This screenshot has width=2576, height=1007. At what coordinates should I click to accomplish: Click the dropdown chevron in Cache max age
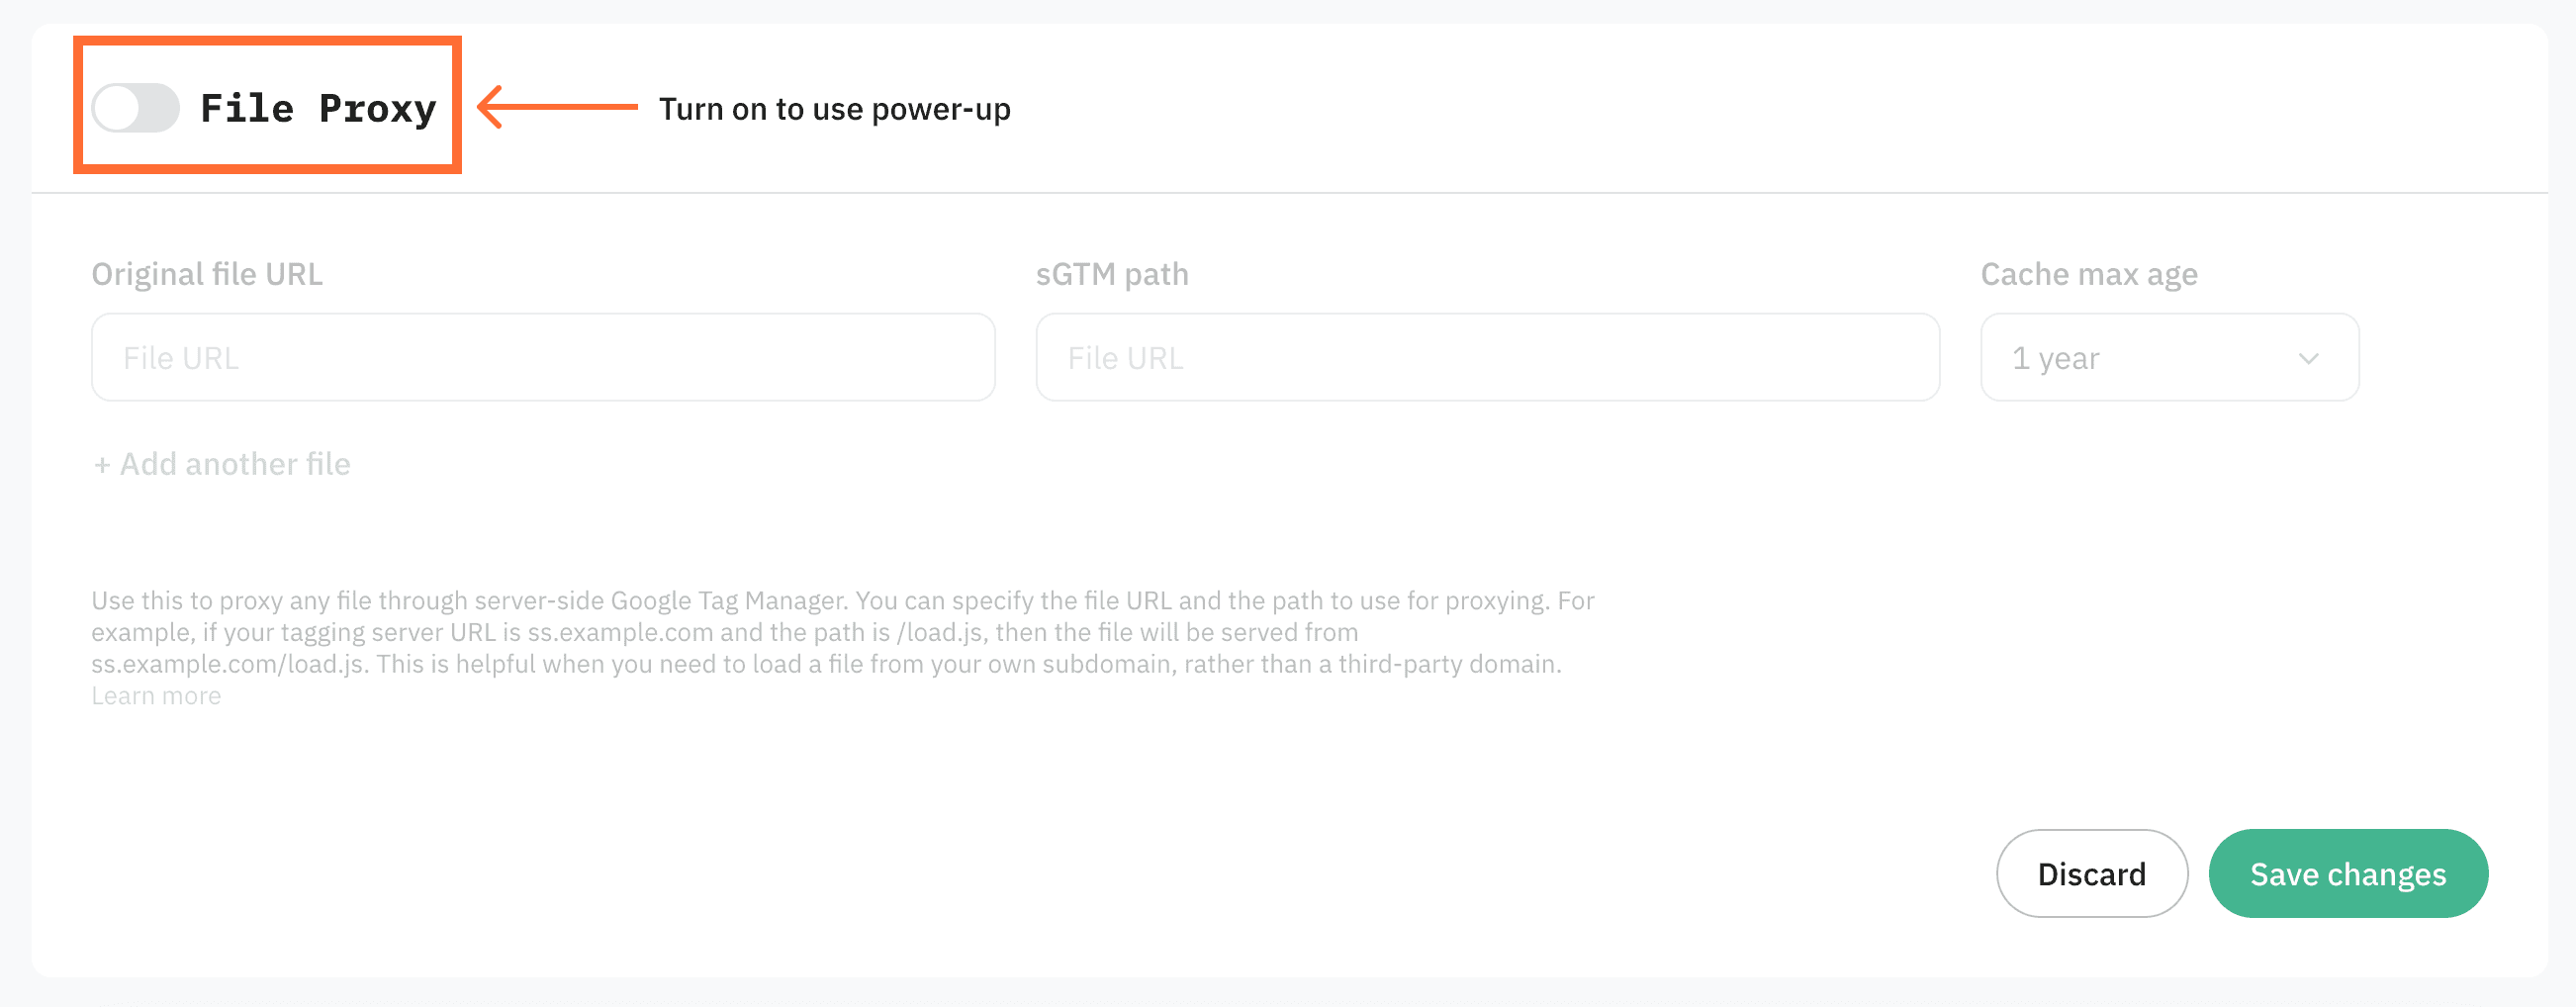coord(2307,357)
